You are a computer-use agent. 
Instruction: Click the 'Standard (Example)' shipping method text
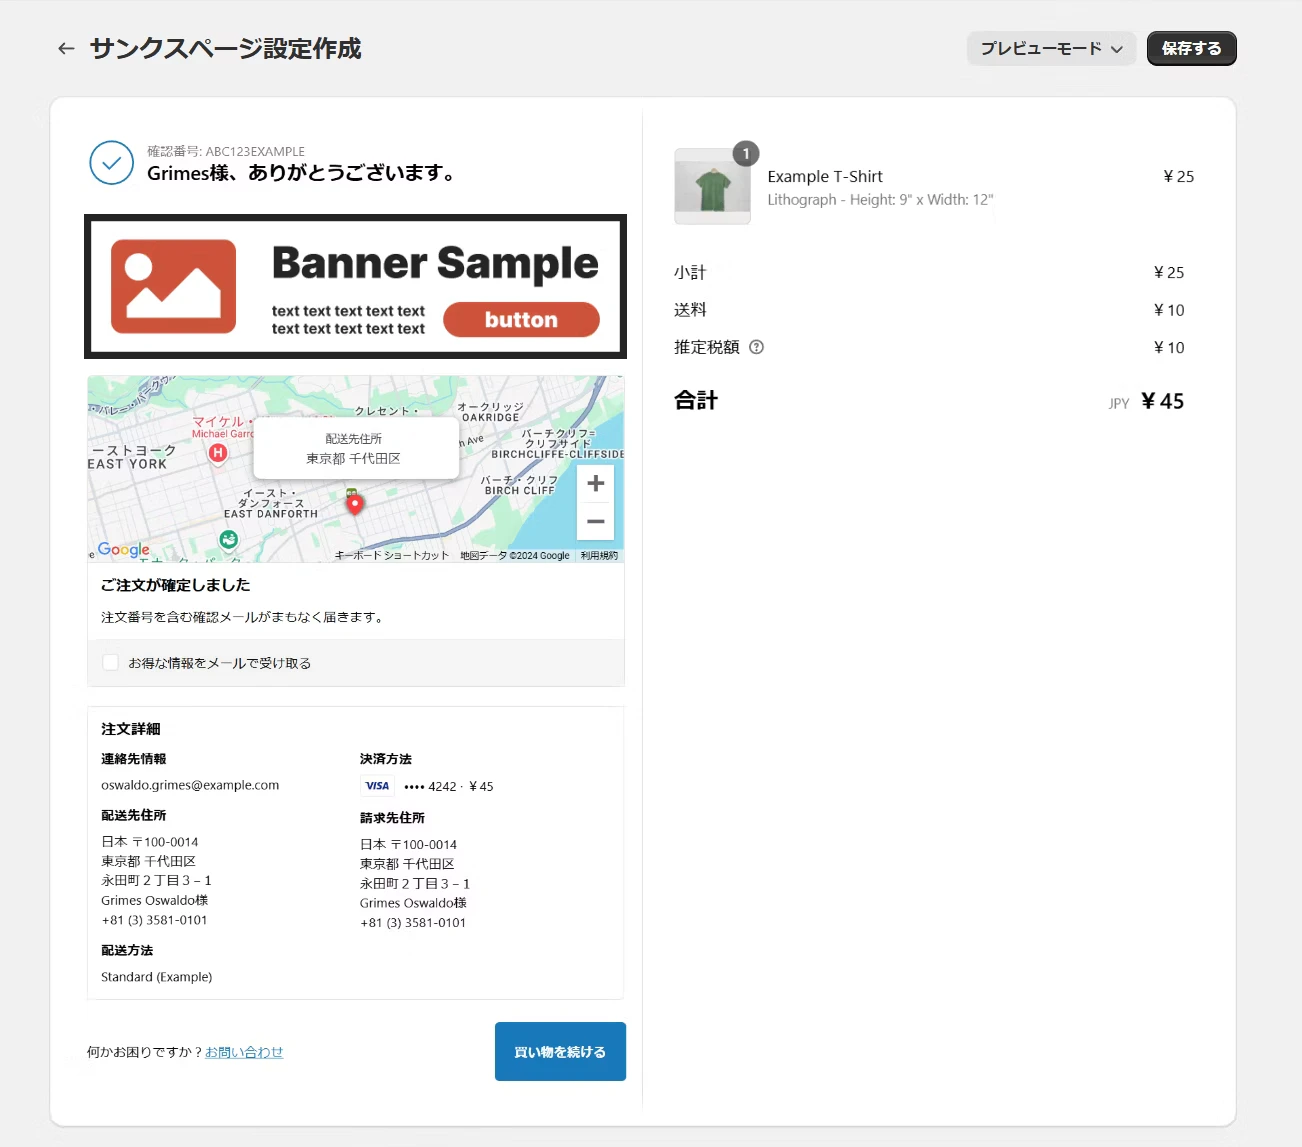coord(157,977)
